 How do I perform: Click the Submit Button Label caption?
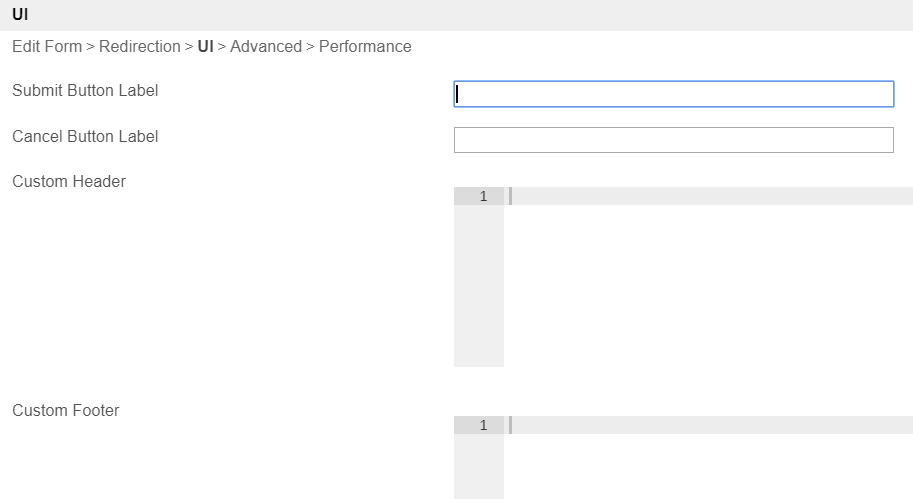[85, 91]
